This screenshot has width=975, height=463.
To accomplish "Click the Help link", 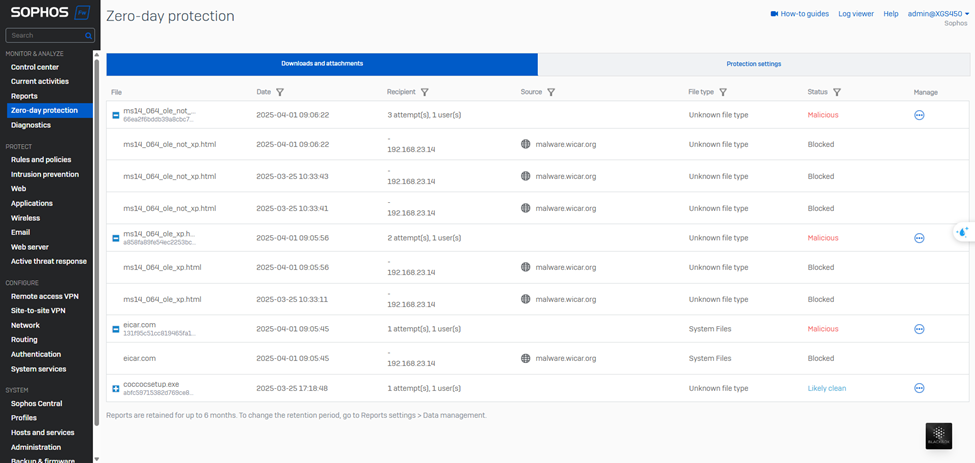I will (x=890, y=14).
